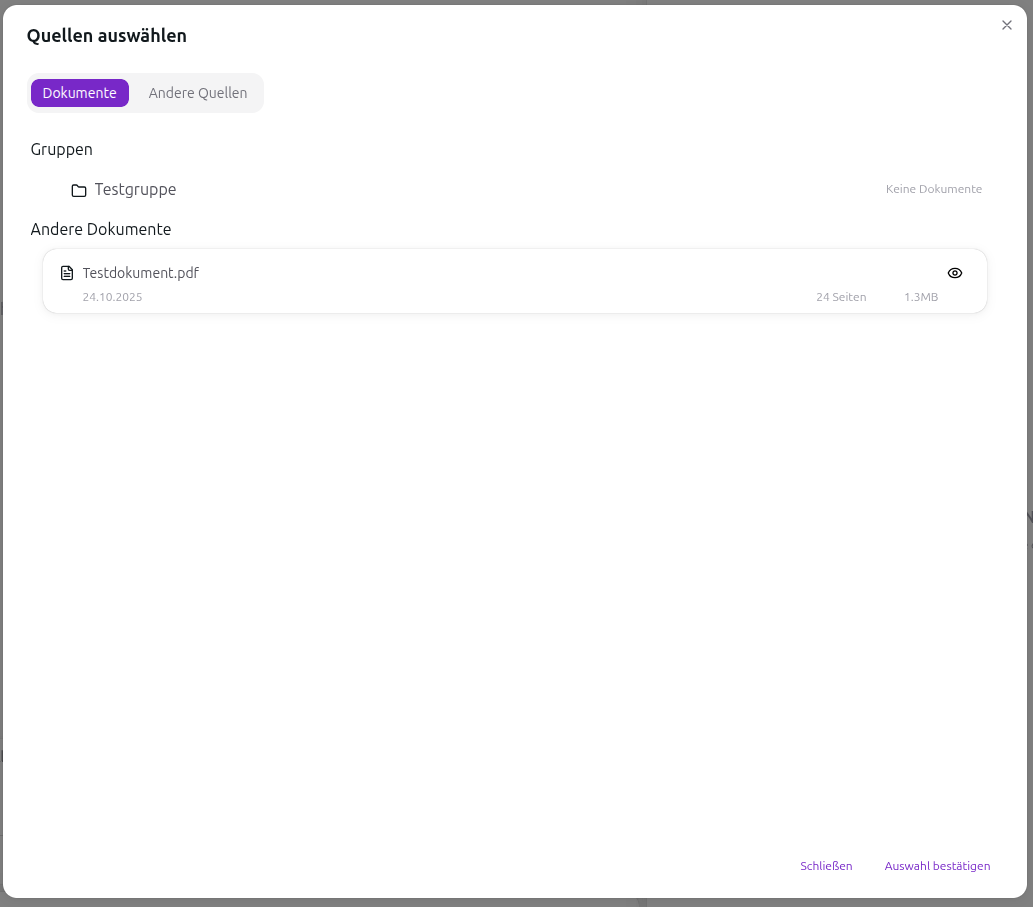Open the Andere Quellen tab

coord(197,93)
